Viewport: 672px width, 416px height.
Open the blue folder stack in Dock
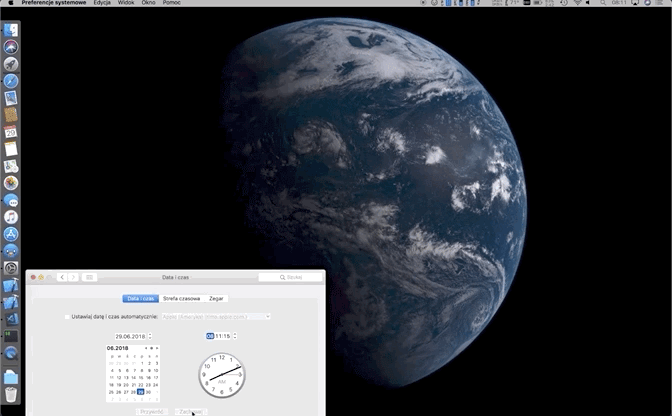pos(11,377)
